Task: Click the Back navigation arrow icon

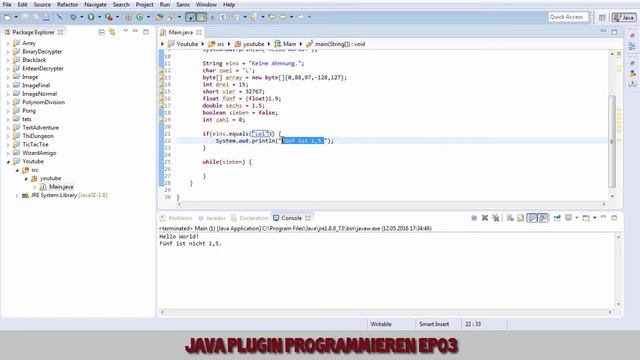Action: tap(282, 17)
